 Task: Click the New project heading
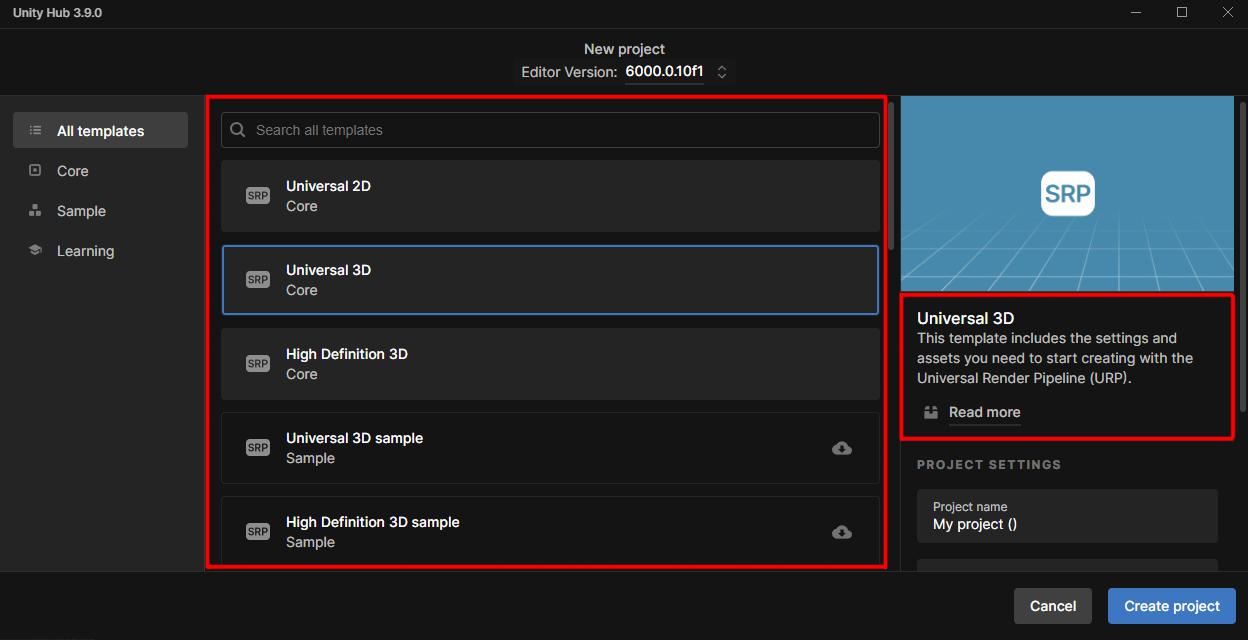[624, 49]
